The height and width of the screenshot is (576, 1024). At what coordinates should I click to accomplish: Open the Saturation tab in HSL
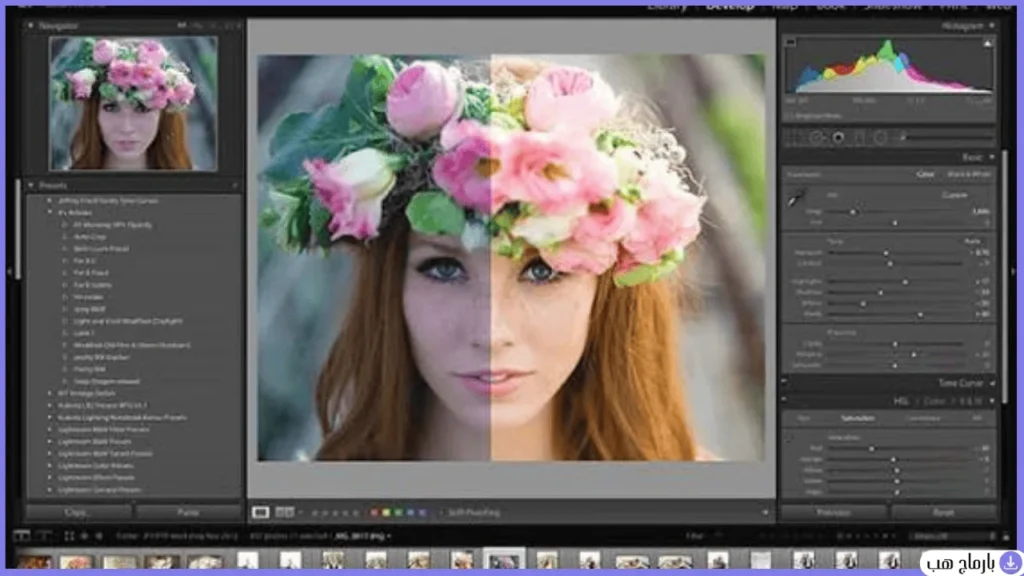point(857,418)
